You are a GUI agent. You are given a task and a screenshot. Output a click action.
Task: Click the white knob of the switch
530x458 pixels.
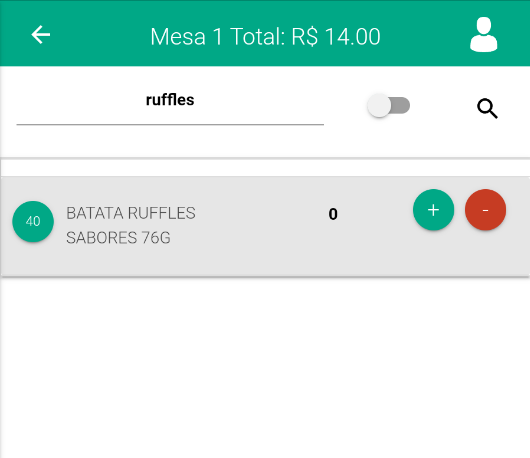[379, 105]
